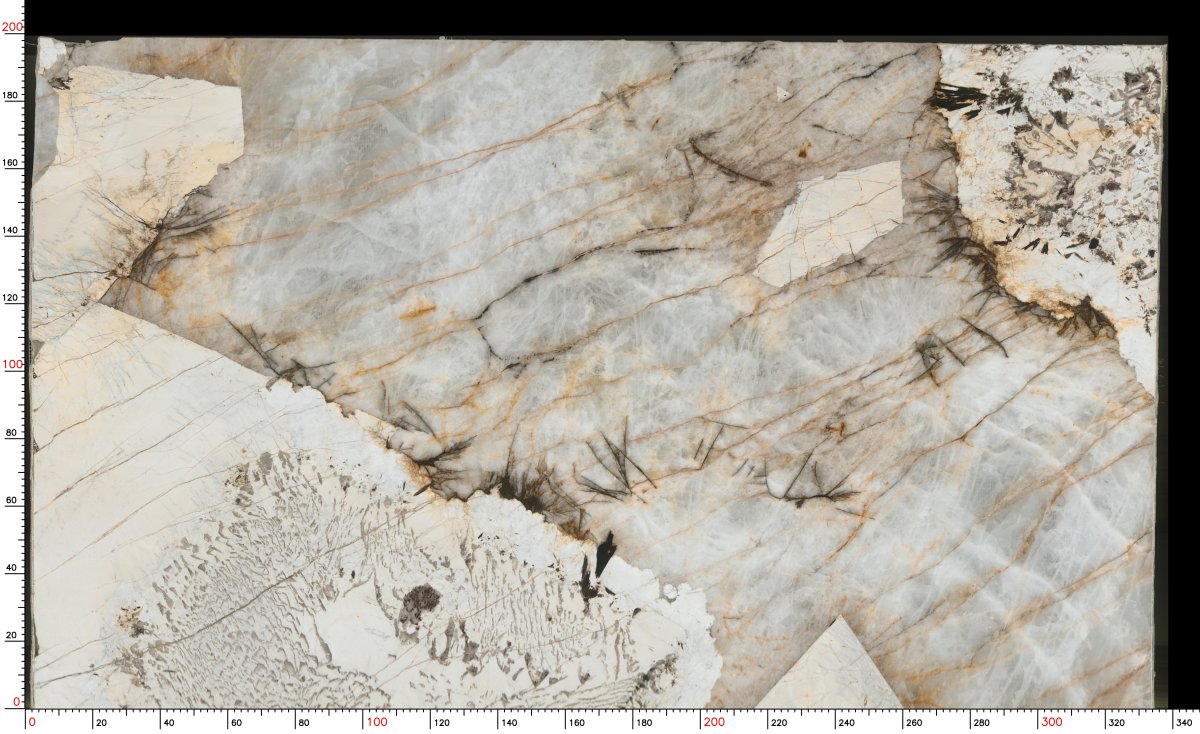This screenshot has height=734, width=1200.
Task: Click the 180 mark on horizontal ruler
Action: 645,722
